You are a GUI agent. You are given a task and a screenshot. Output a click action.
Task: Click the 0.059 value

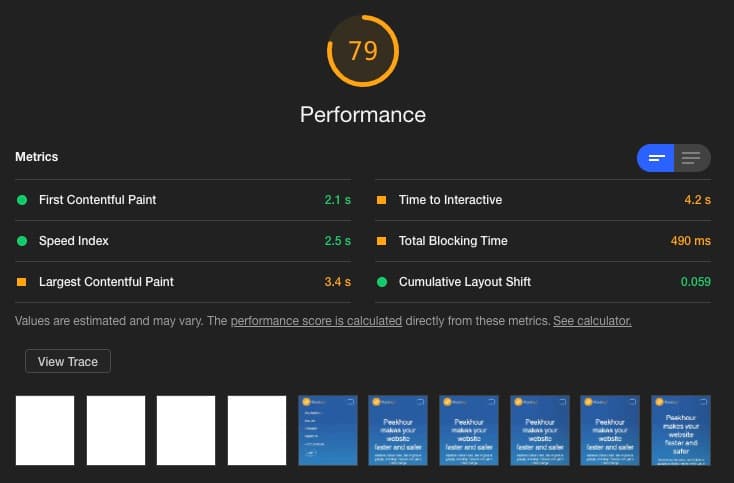696,282
